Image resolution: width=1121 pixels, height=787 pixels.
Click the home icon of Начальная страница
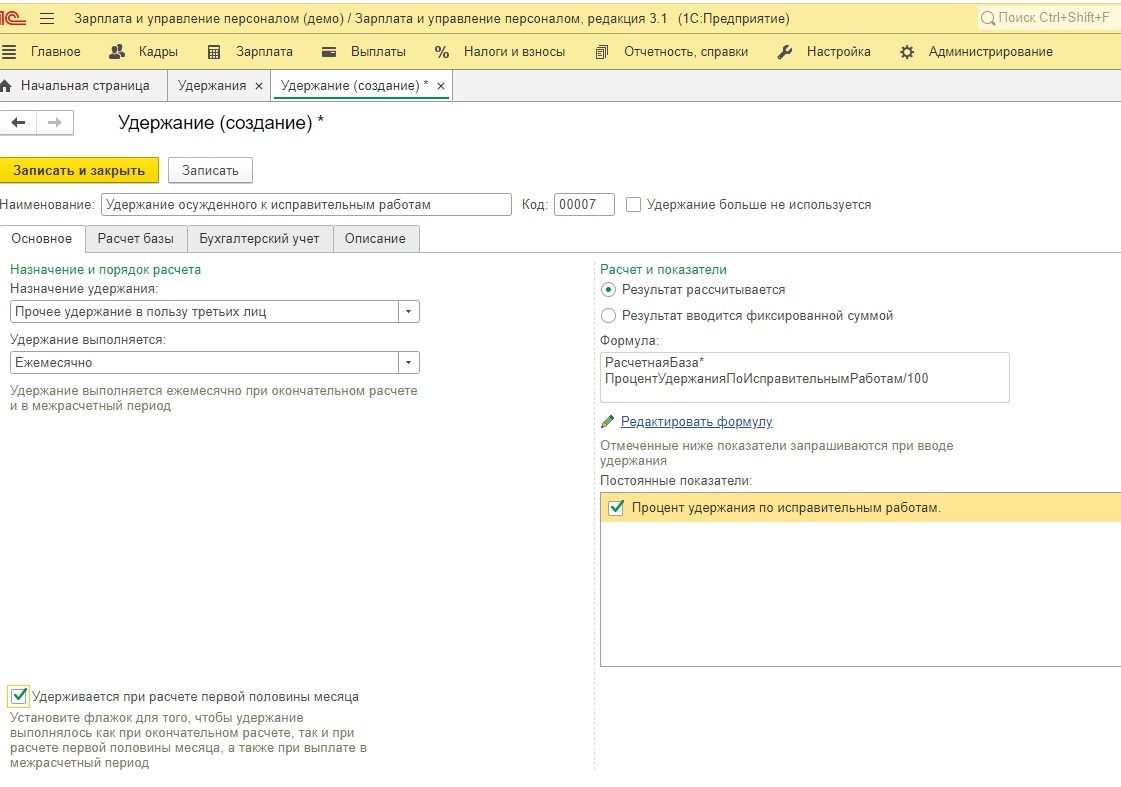[6, 86]
